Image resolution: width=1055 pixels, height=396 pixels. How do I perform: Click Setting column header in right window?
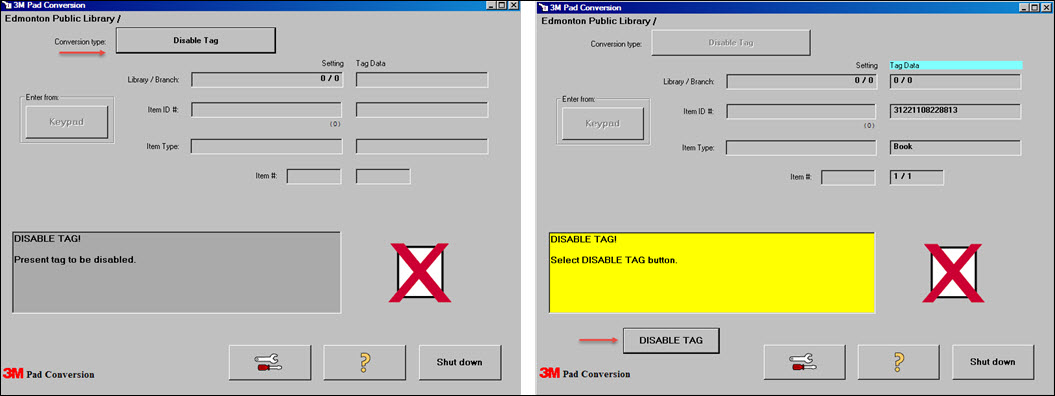[867, 66]
